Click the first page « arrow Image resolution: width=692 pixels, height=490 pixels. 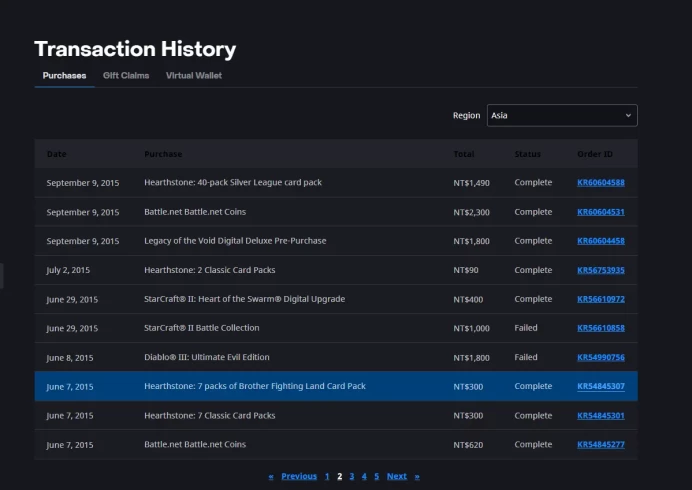coord(271,477)
